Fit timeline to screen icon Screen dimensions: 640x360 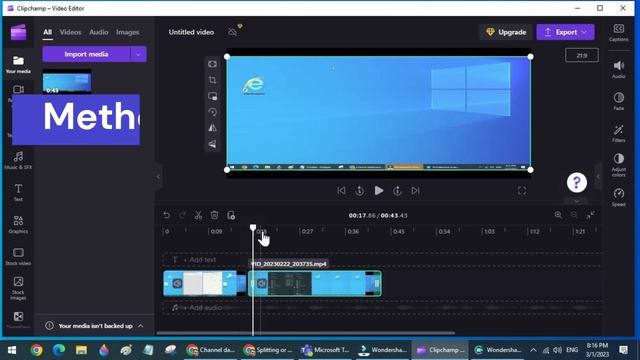tap(590, 215)
